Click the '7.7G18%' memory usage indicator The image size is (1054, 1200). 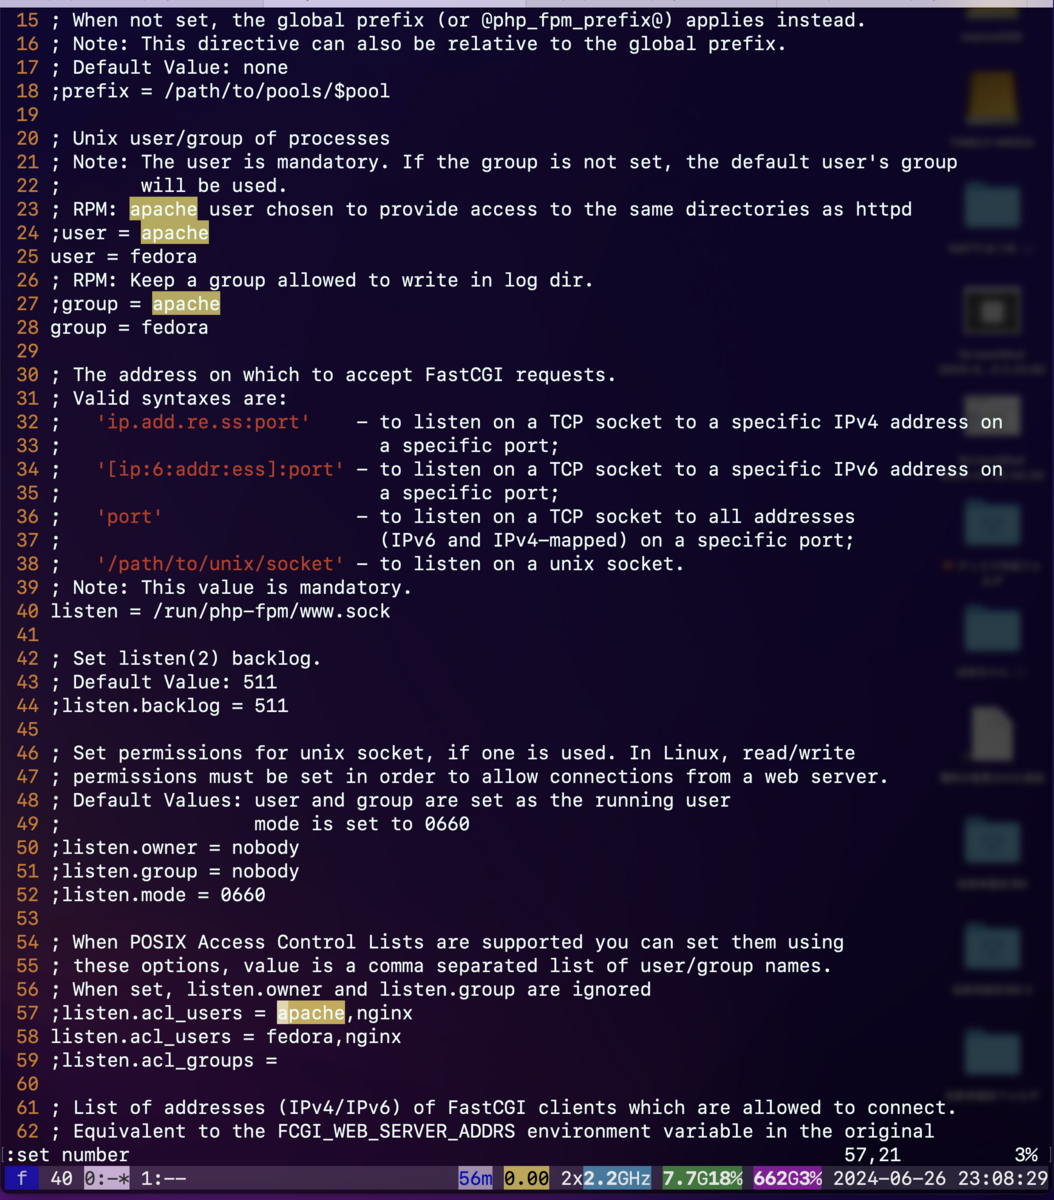pyautogui.click(x=702, y=1179)
